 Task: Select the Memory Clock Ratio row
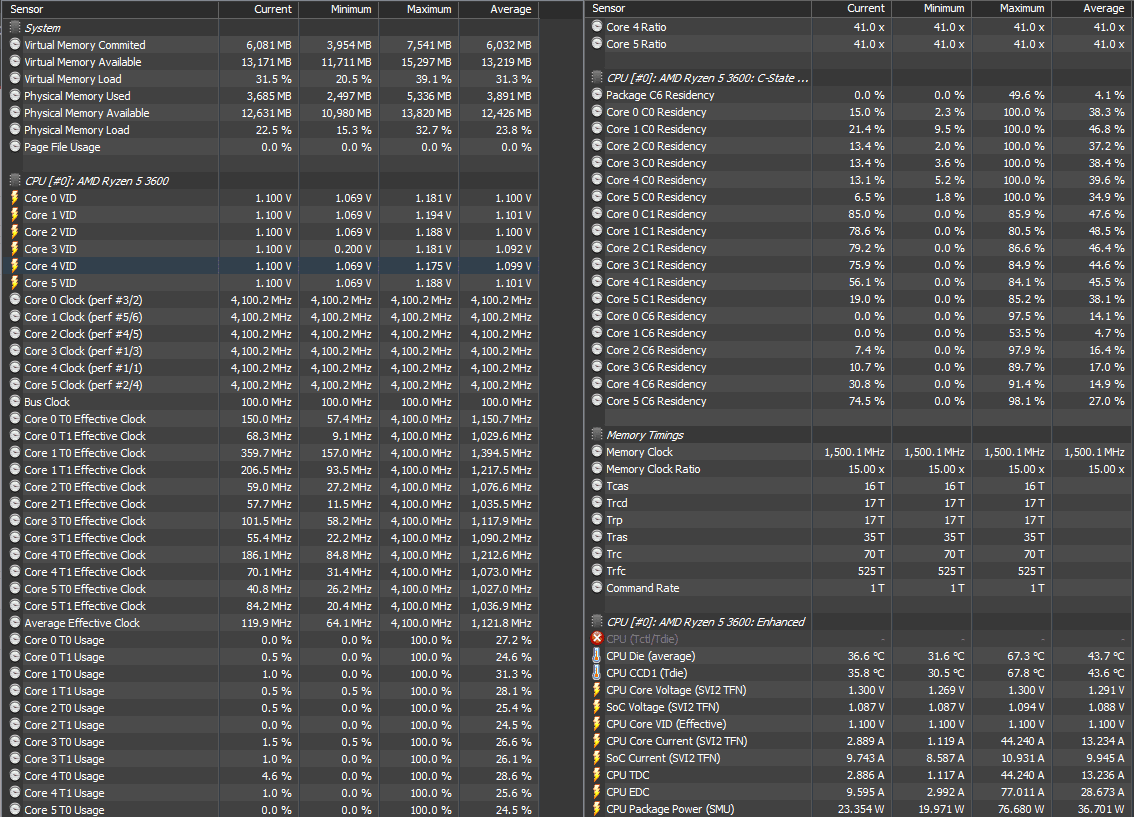[x=858, y=469]
